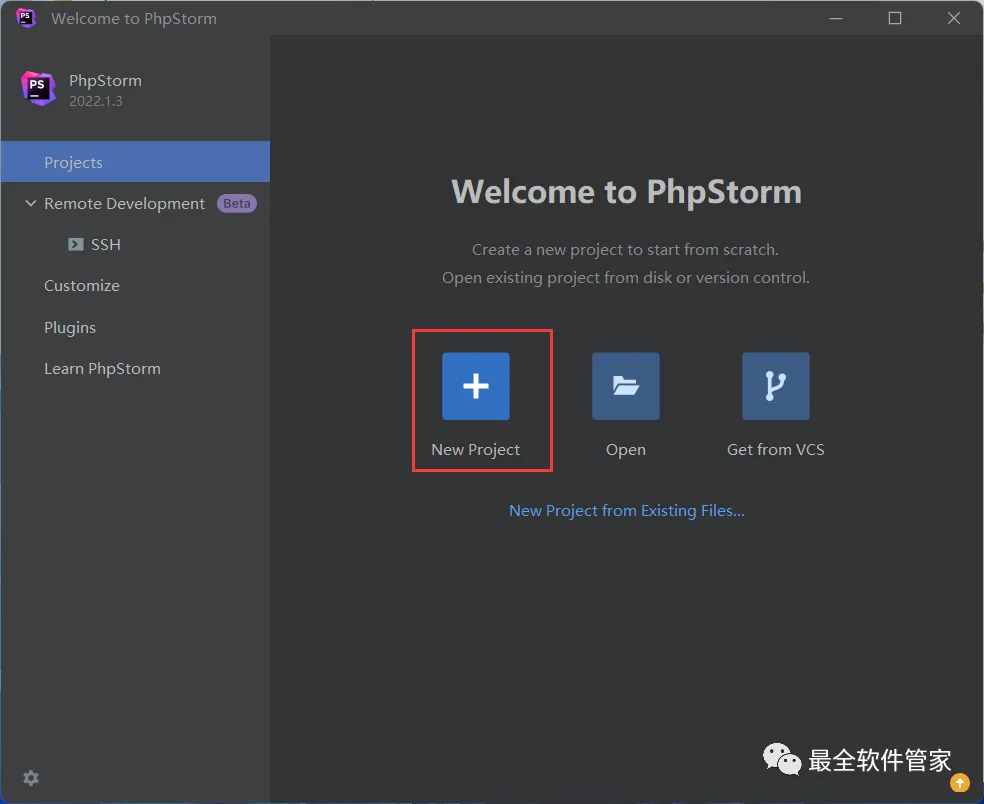Open the settings gear in the sidebar
This screenshot has width=984, height=804.
point(31,778)
